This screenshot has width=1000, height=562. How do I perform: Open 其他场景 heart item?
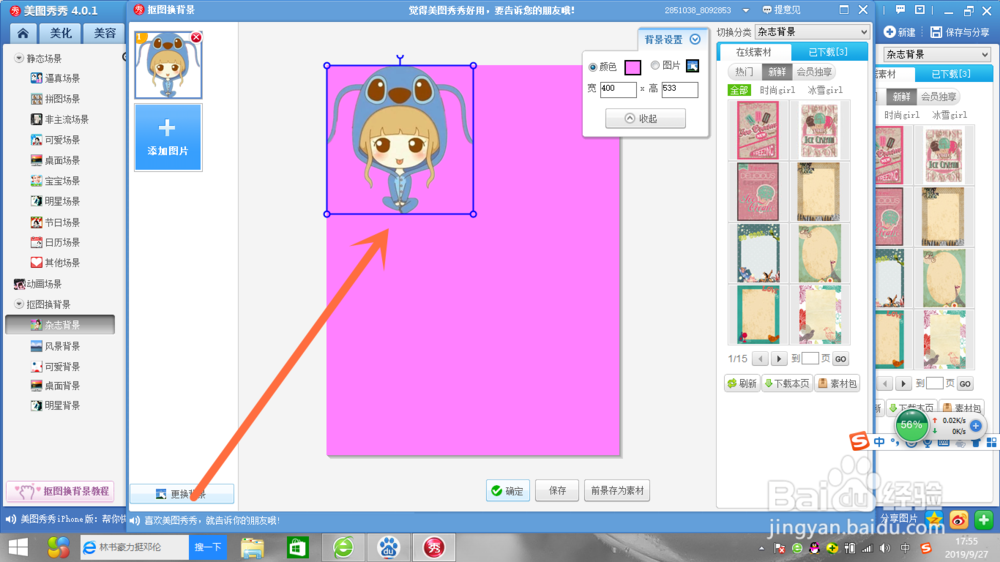tap(55, 262)
